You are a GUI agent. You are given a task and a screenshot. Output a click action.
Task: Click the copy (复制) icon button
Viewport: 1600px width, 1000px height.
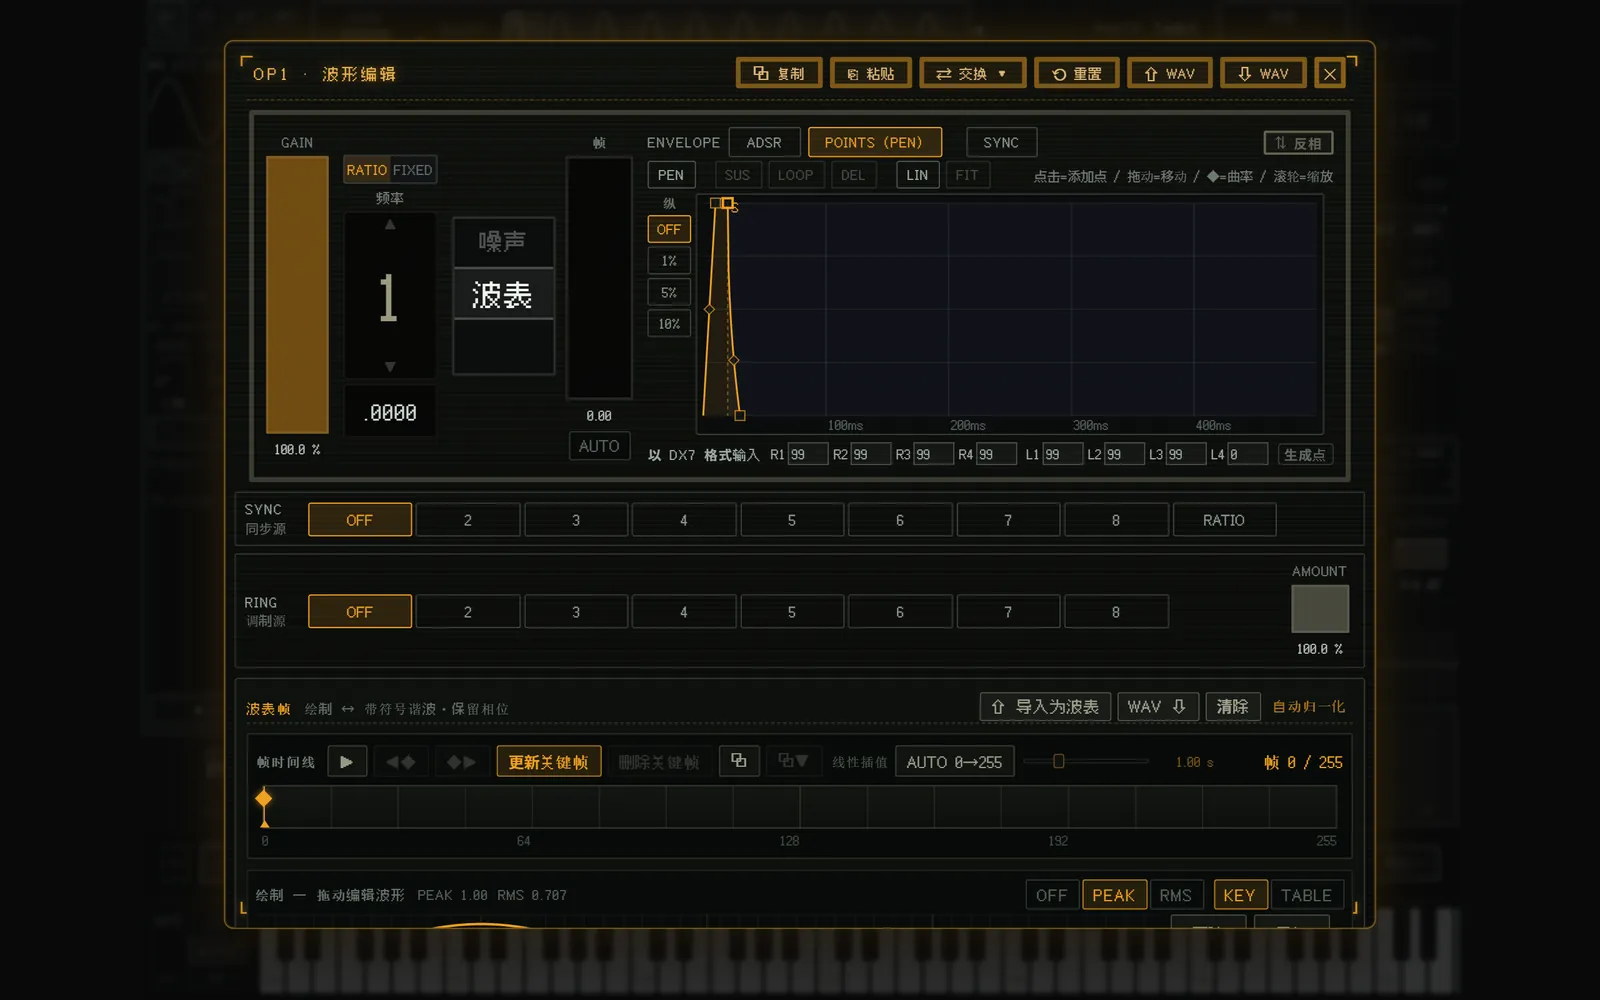778,74
